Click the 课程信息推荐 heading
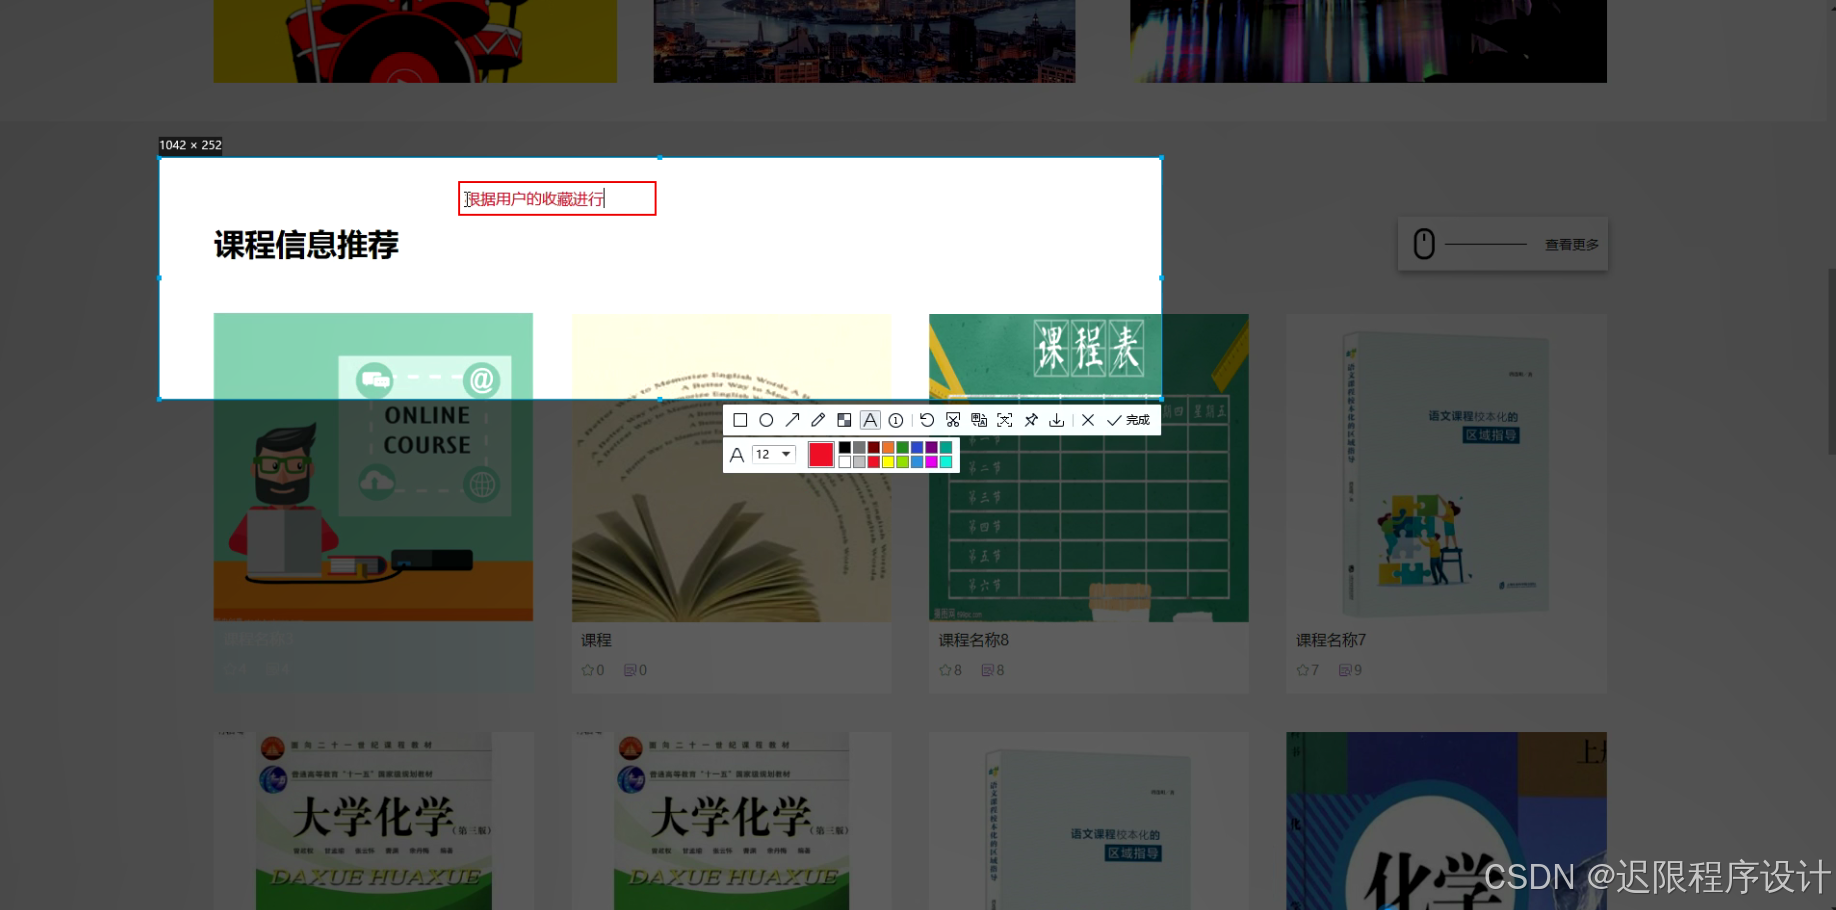The height and width of the screenshot is (910, 1836). [306, 245]
